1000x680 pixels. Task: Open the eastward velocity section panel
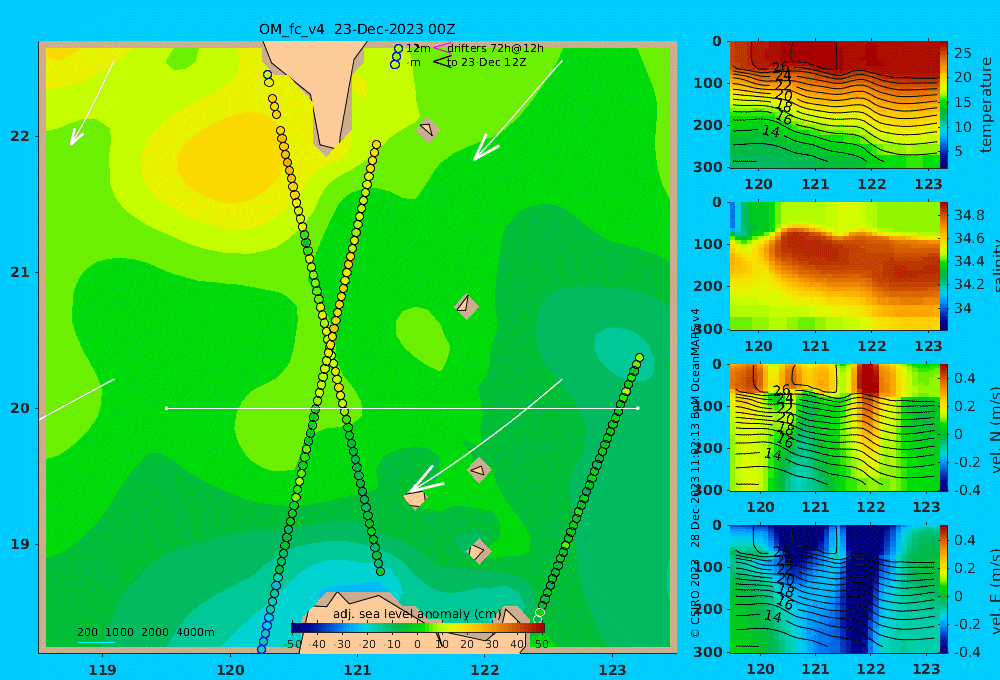point(835,589)
